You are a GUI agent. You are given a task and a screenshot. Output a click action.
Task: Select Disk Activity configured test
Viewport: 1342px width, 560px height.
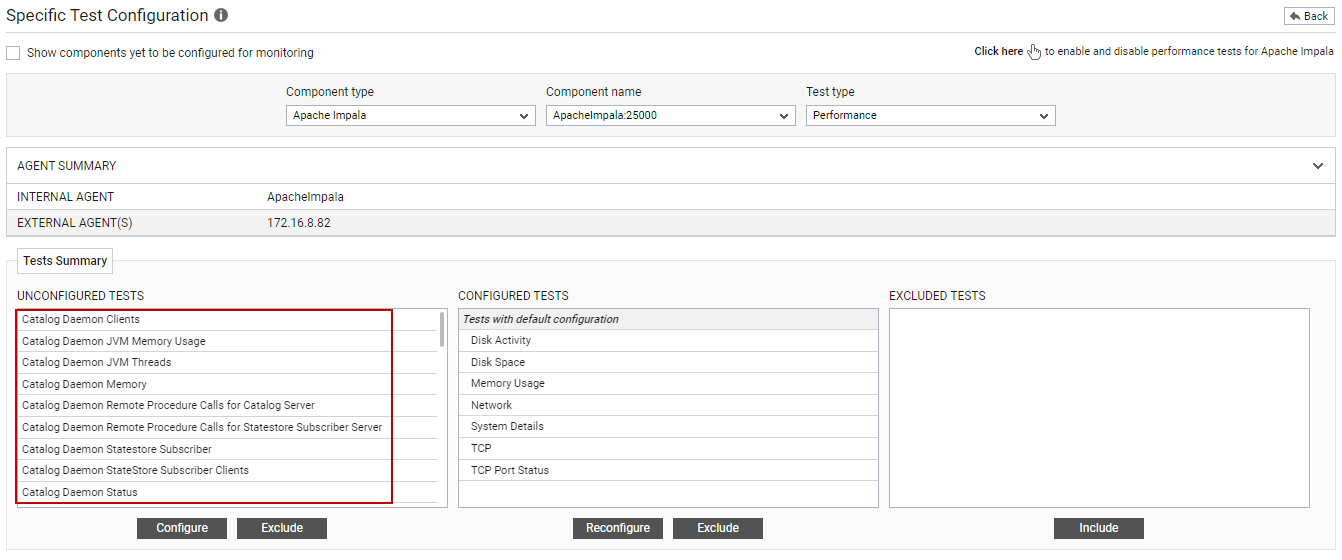point(668,341)
